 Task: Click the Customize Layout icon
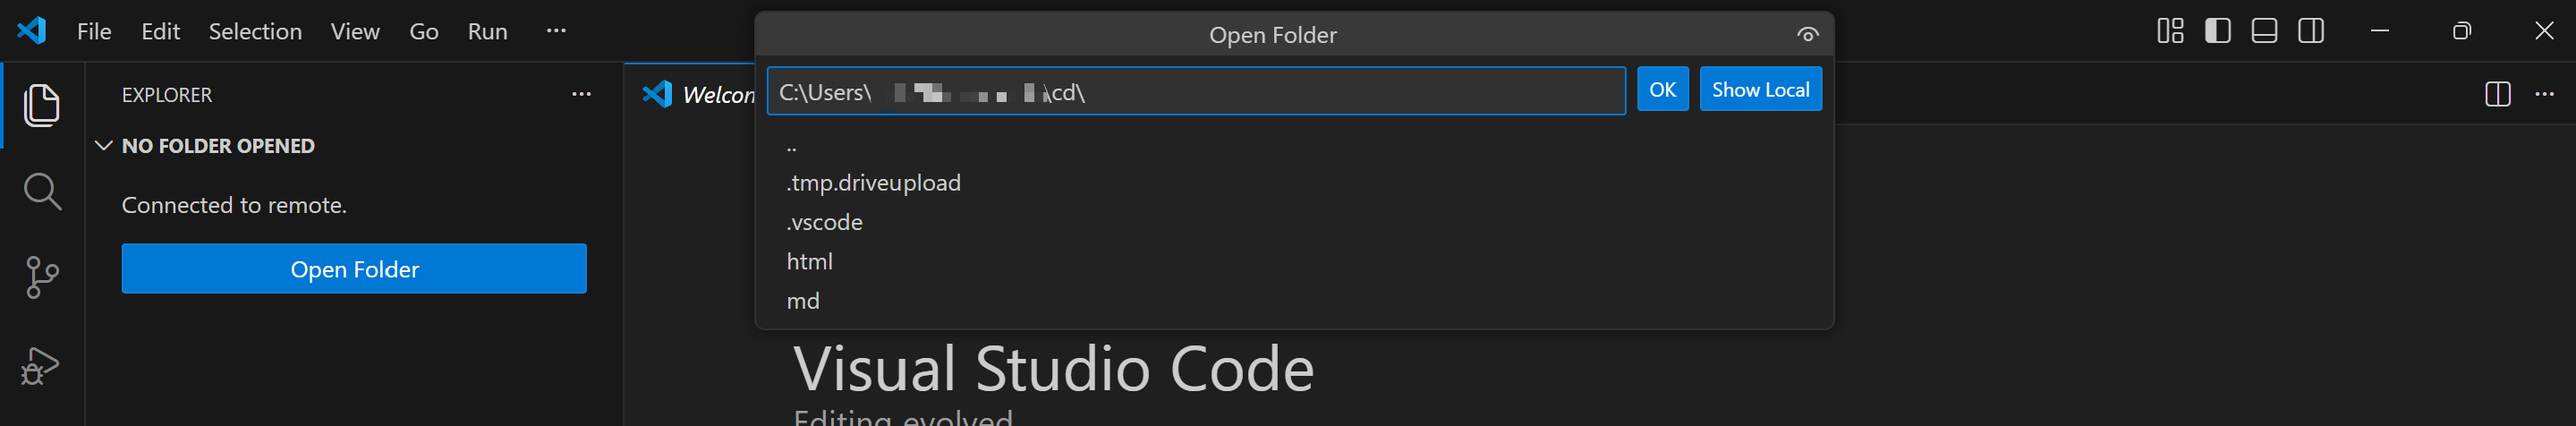pyautogui.click(x=2169, y=31)
